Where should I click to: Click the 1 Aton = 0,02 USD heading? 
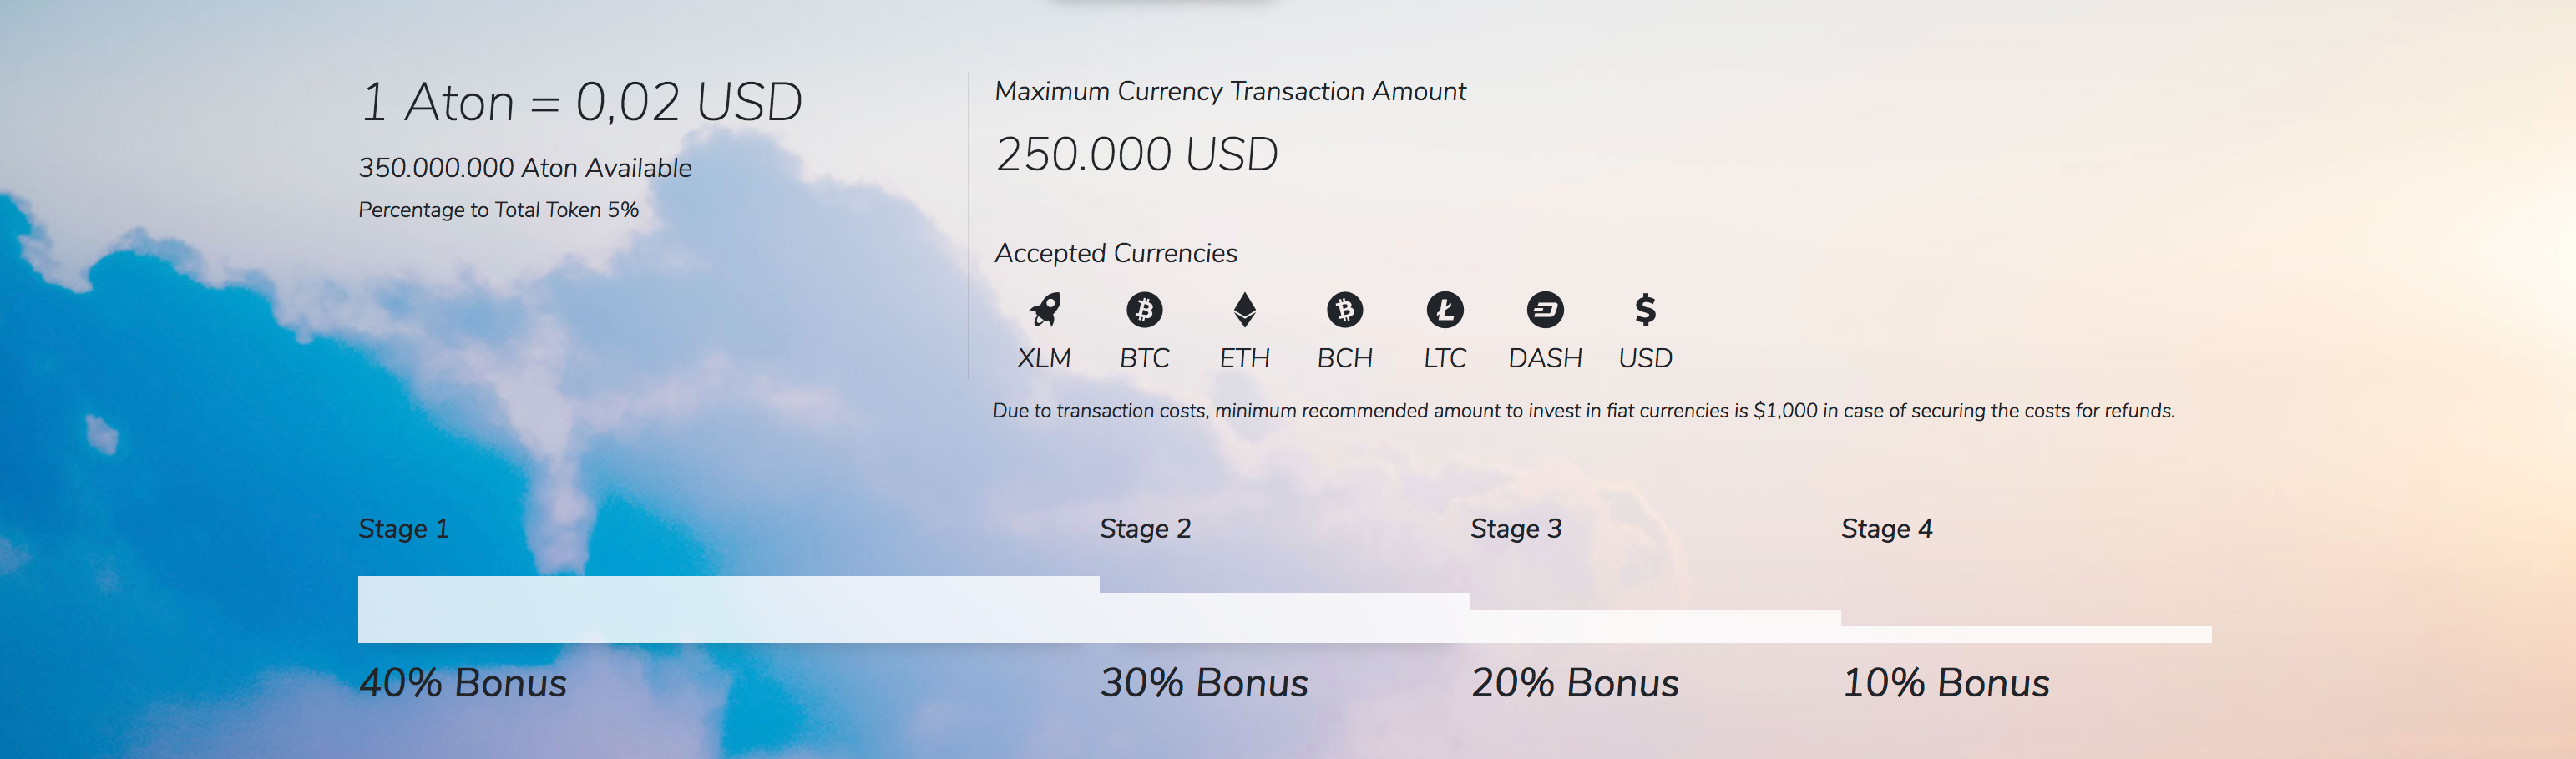point(581,102)
